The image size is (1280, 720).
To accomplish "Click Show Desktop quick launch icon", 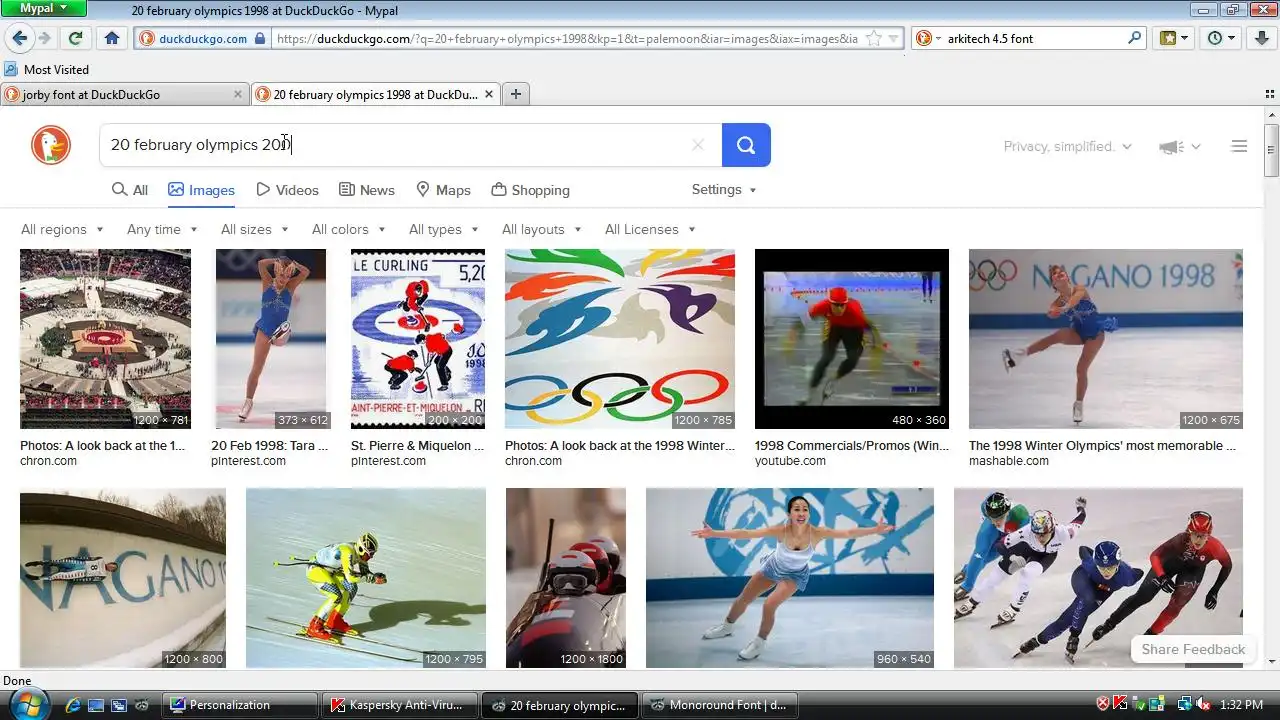I will point(96,705).
